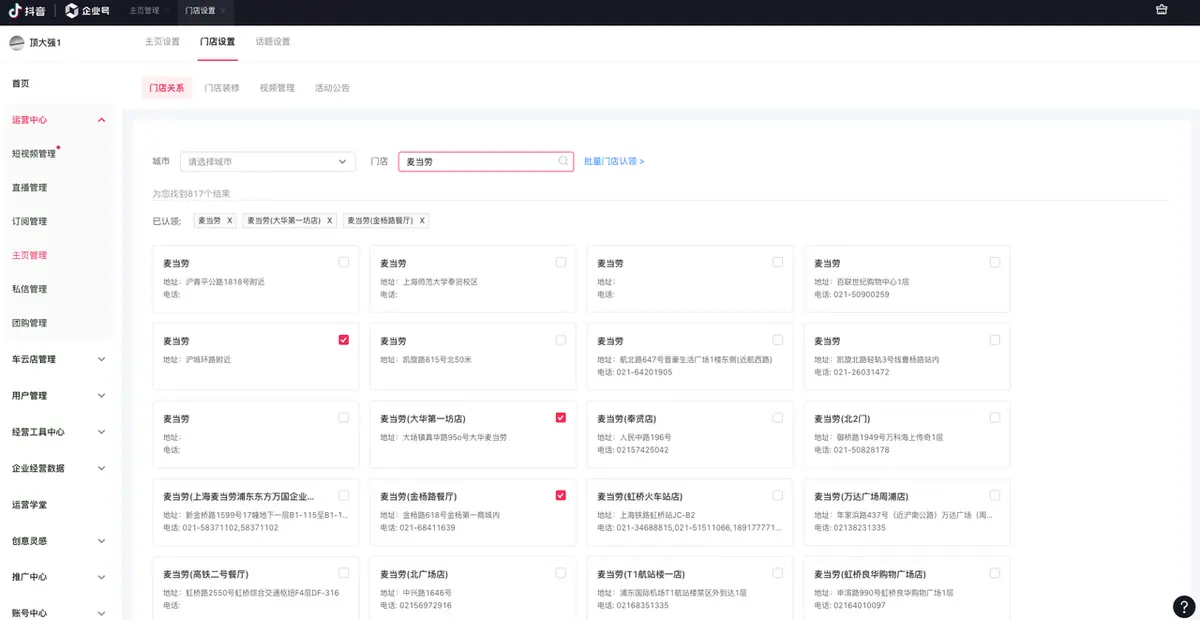Check the store at 上海师范大学奉贤校区
Image resolution: width=1200 pixels, height=620 pixels.
click(561, 262)
